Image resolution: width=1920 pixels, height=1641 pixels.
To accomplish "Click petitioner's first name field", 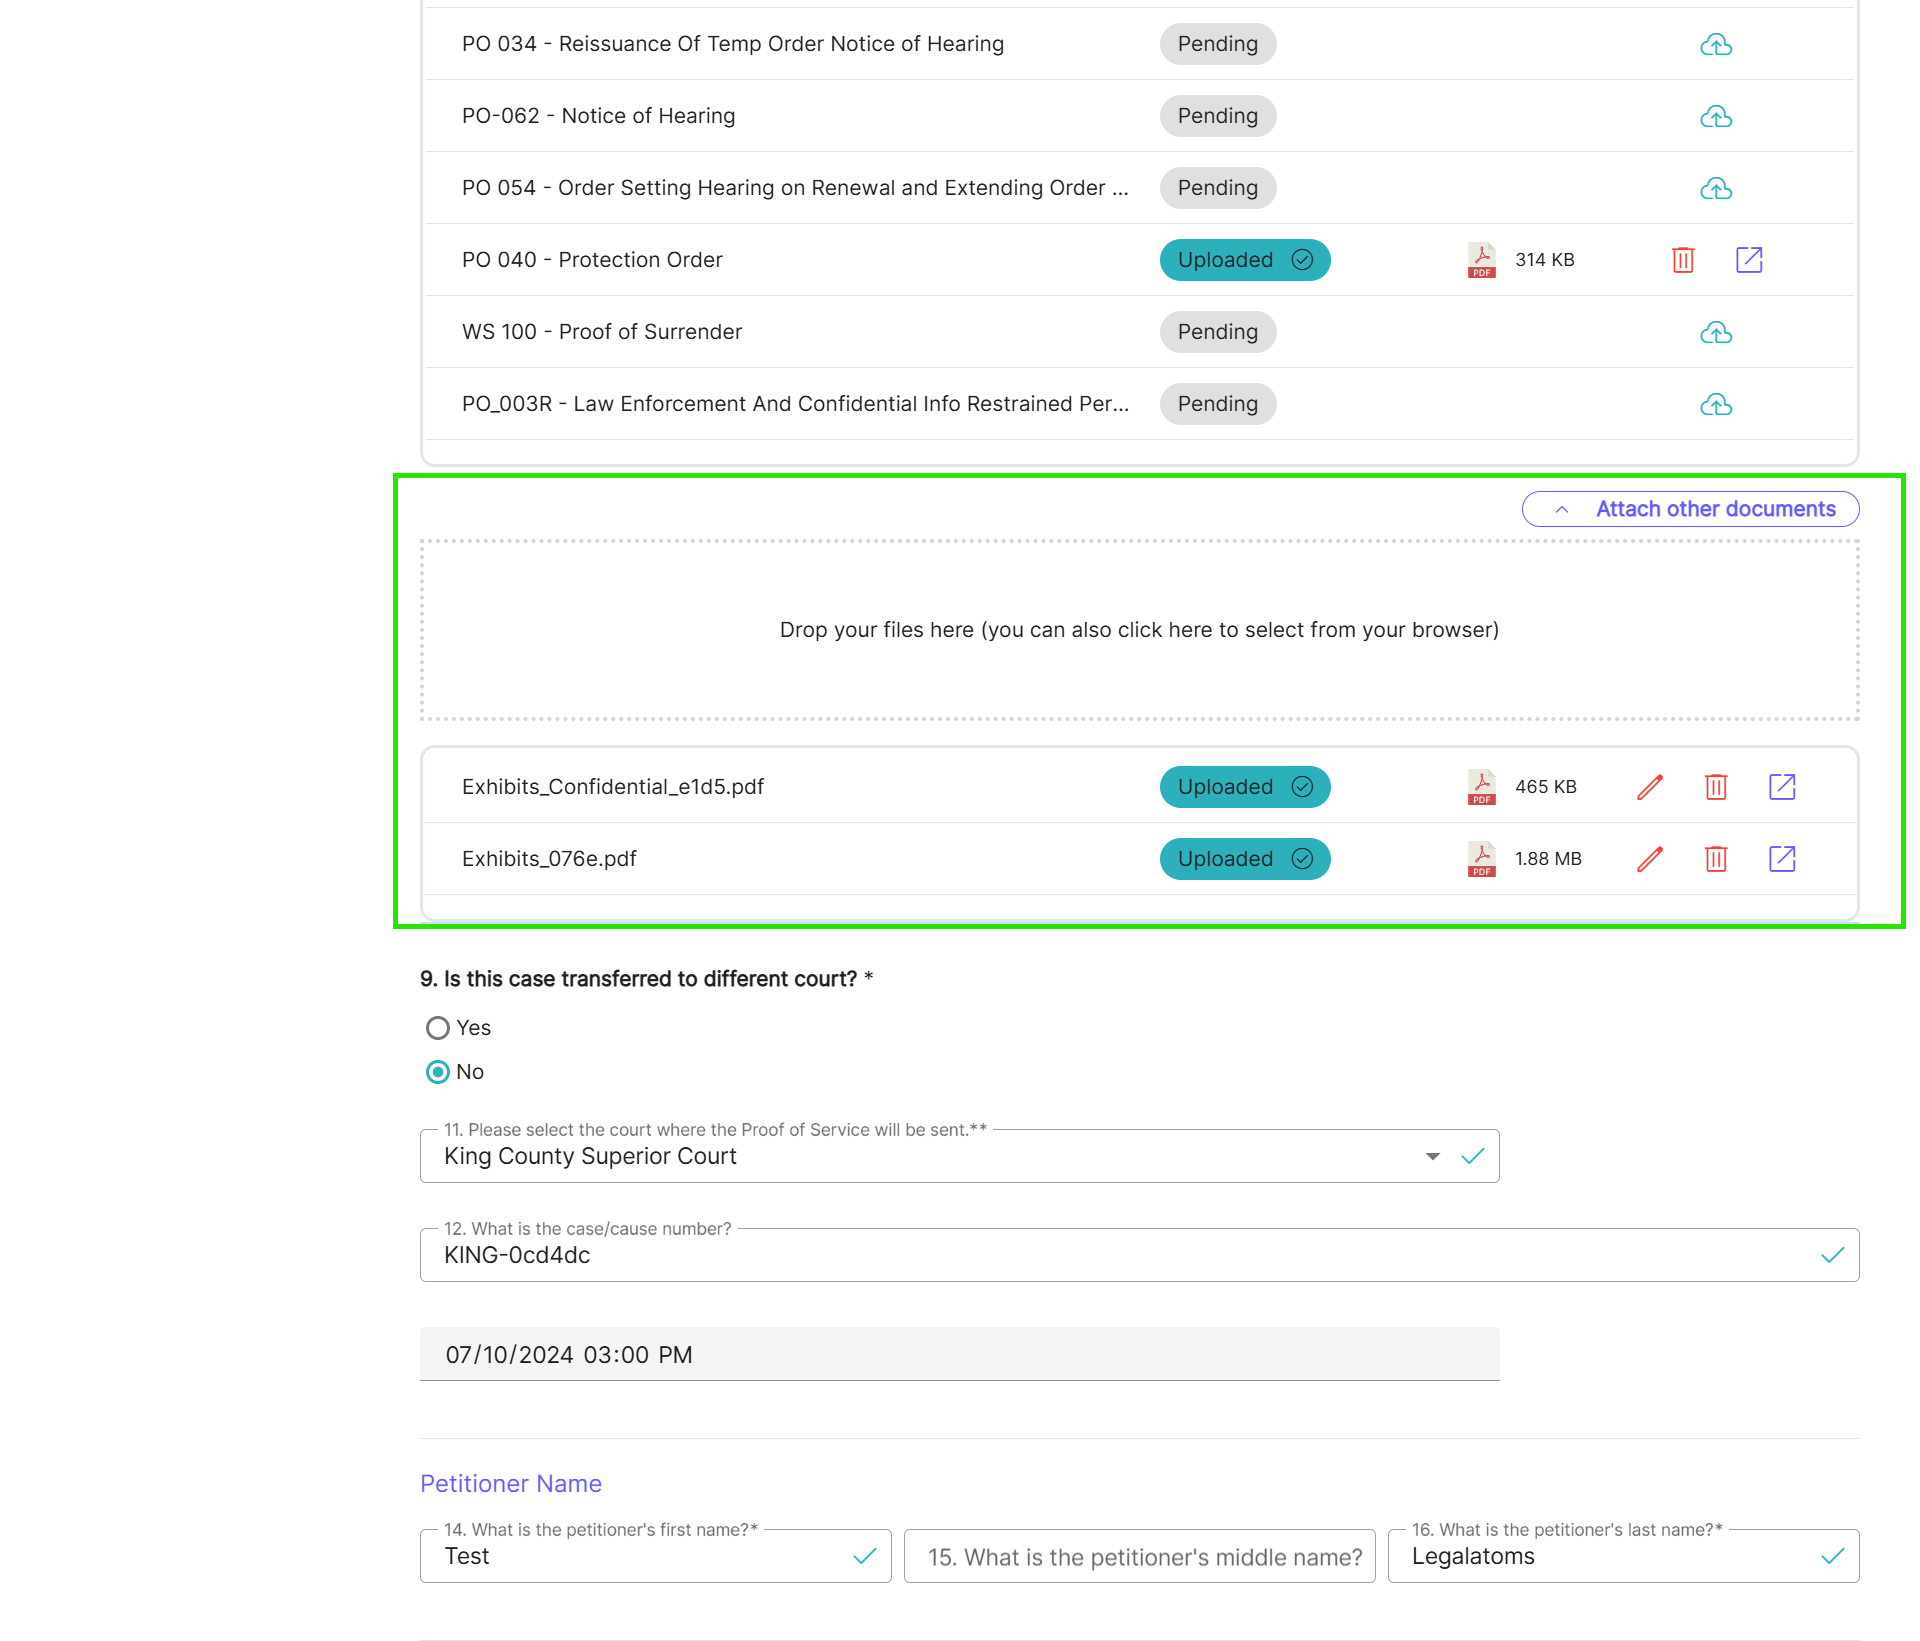I will pyautogui.click(x=656, y=1556).
